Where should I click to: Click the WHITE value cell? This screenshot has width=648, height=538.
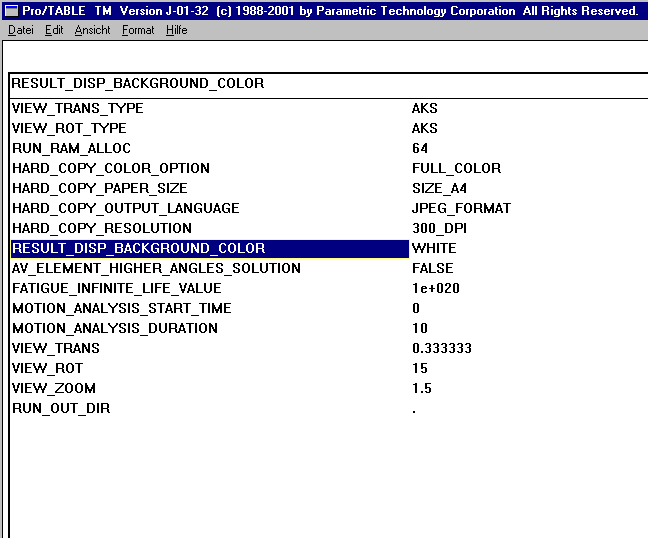click(434, 248)
